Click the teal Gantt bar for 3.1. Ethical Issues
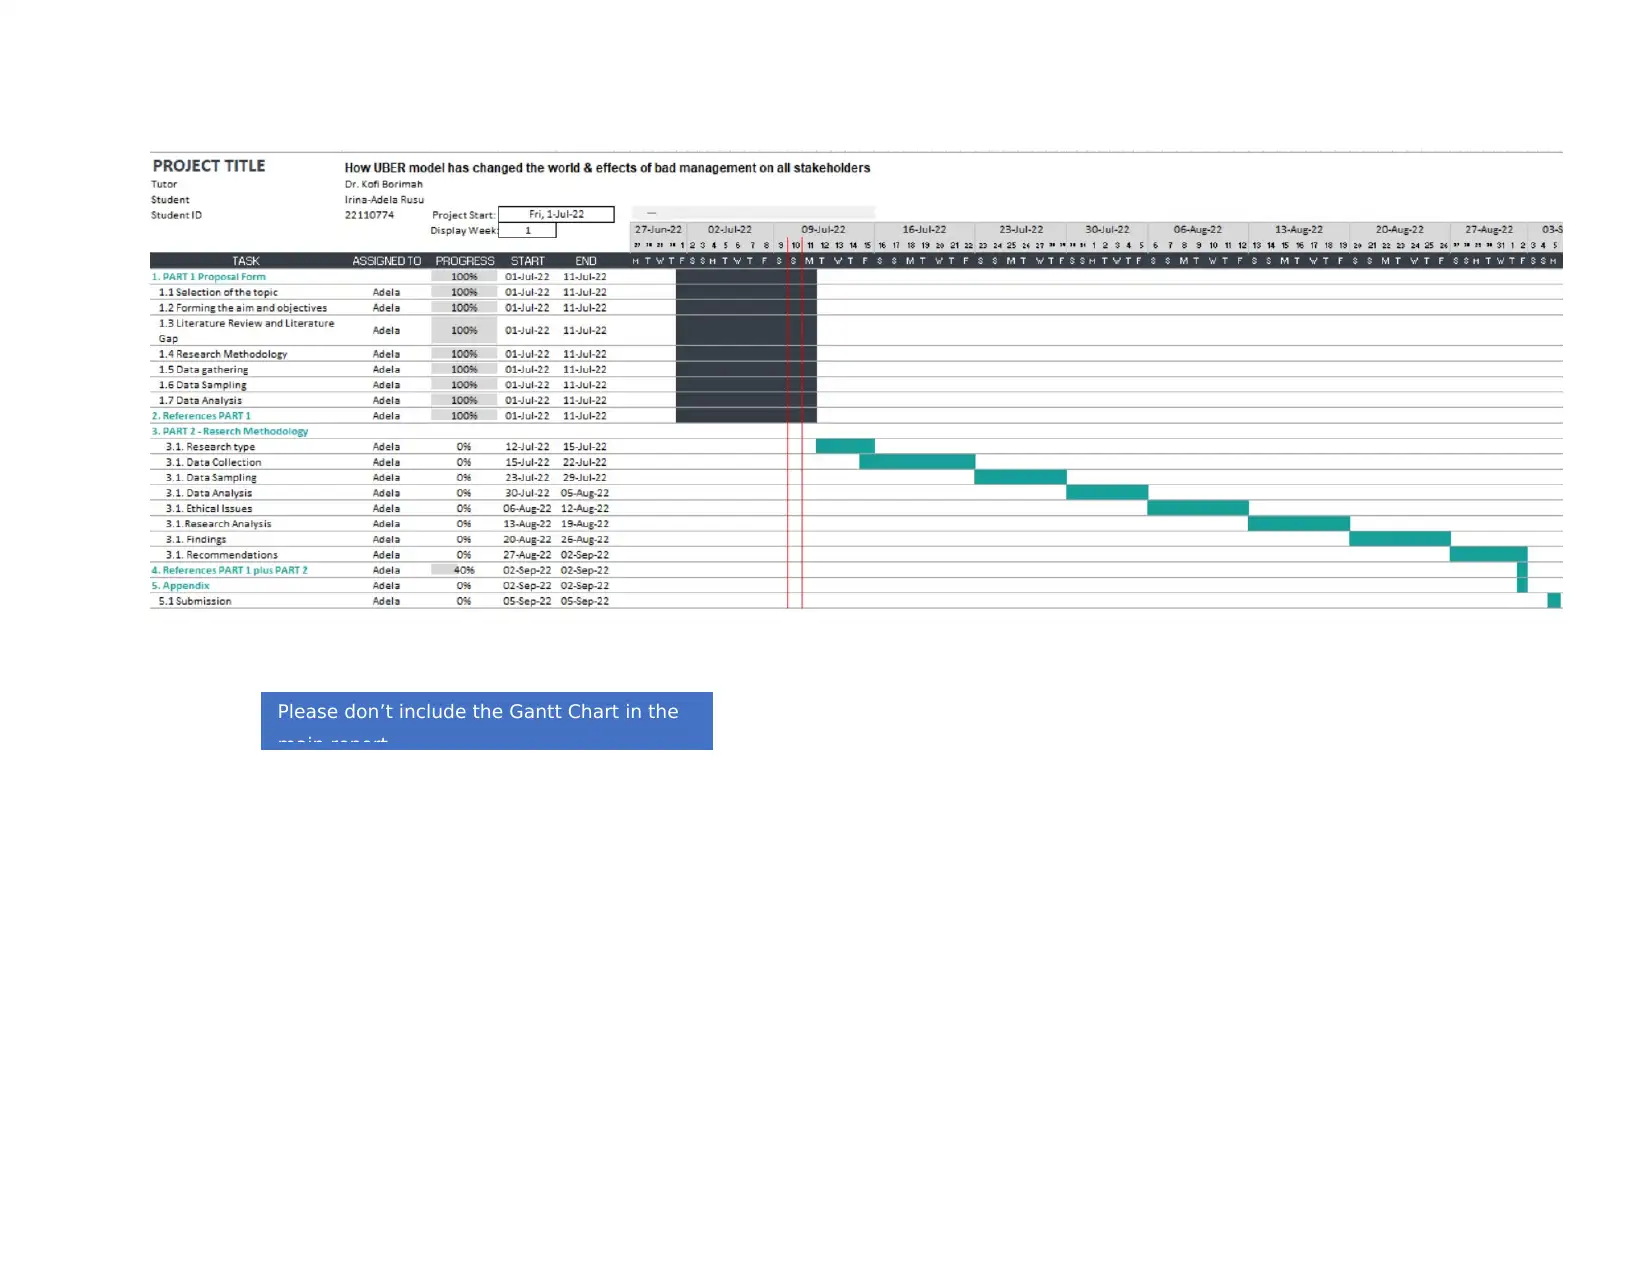Image resolution: width=1651 pixels, height=1275 pixels. point(1198,508)
